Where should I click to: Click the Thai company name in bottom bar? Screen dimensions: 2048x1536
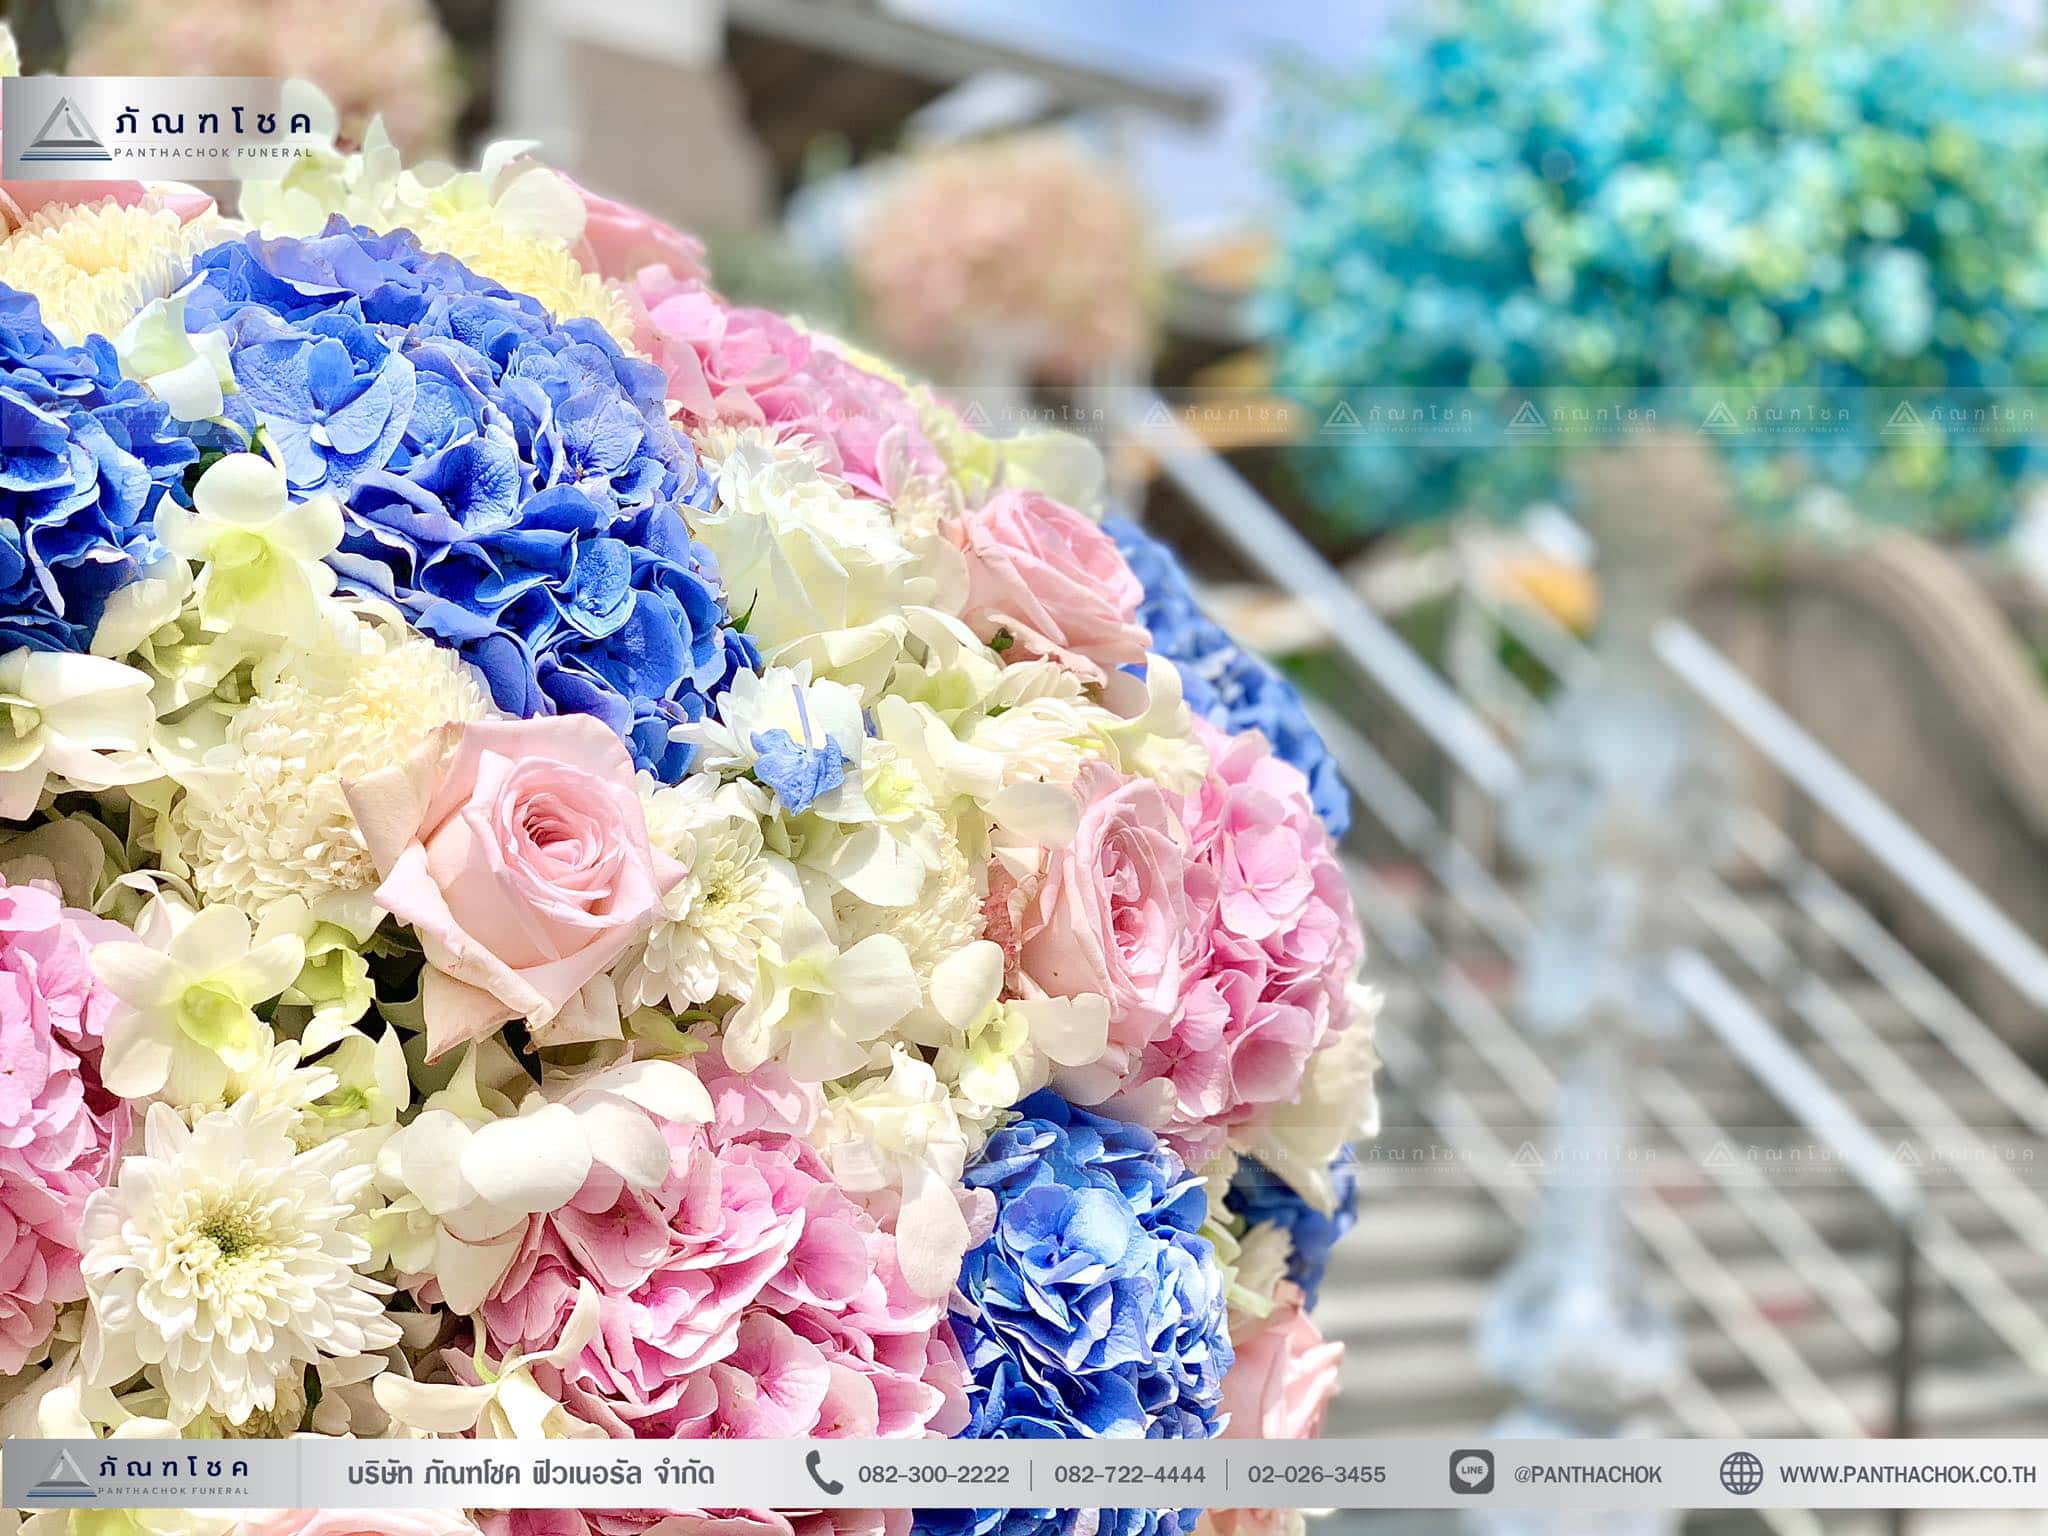point(530,1474)
